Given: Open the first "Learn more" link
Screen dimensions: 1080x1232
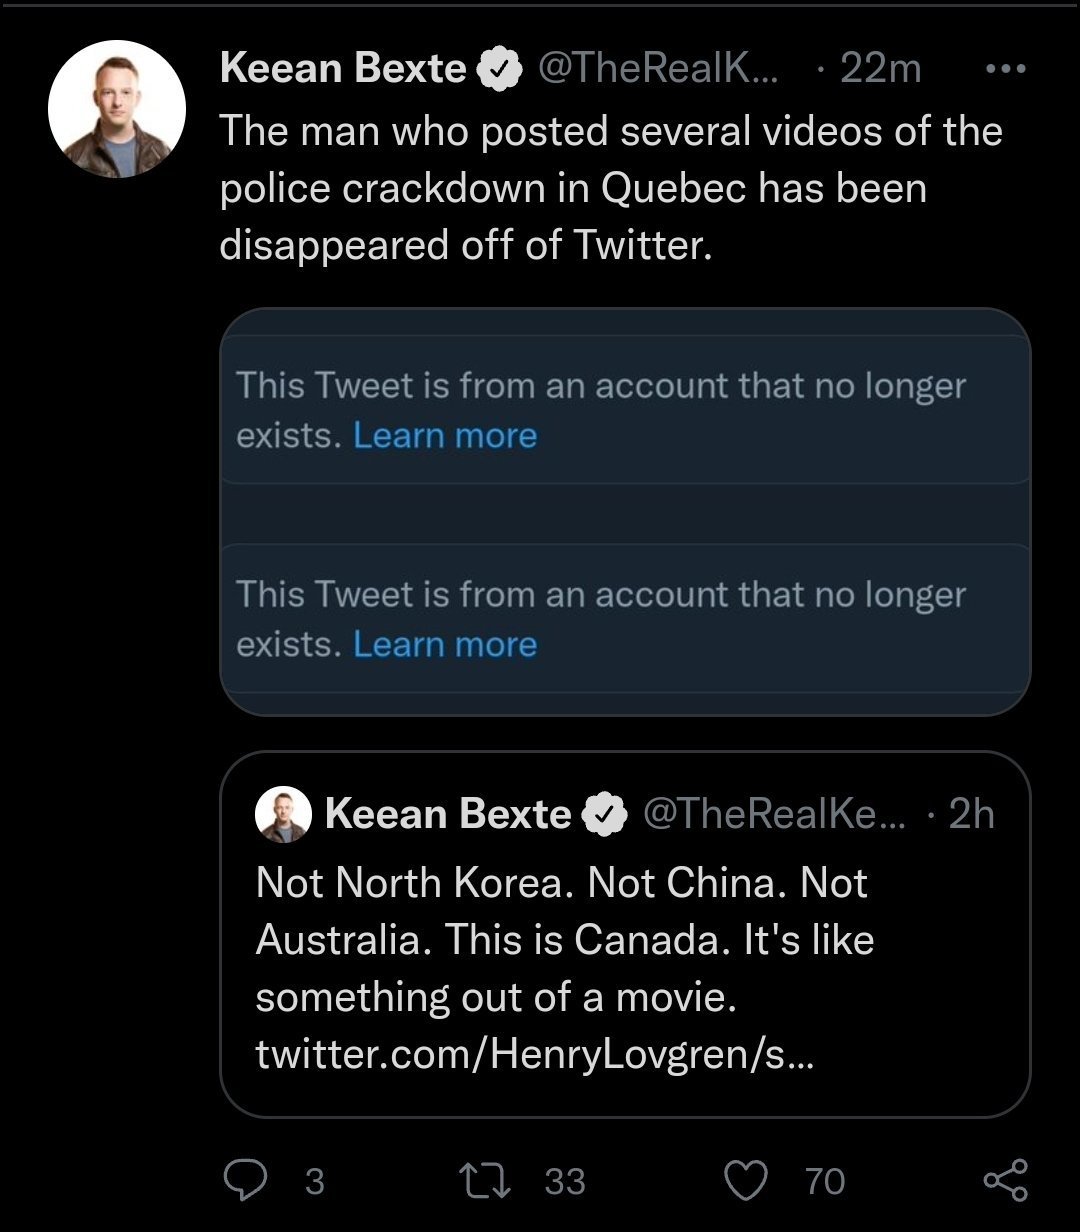Looking at the screenshot, I should (445, 436).
